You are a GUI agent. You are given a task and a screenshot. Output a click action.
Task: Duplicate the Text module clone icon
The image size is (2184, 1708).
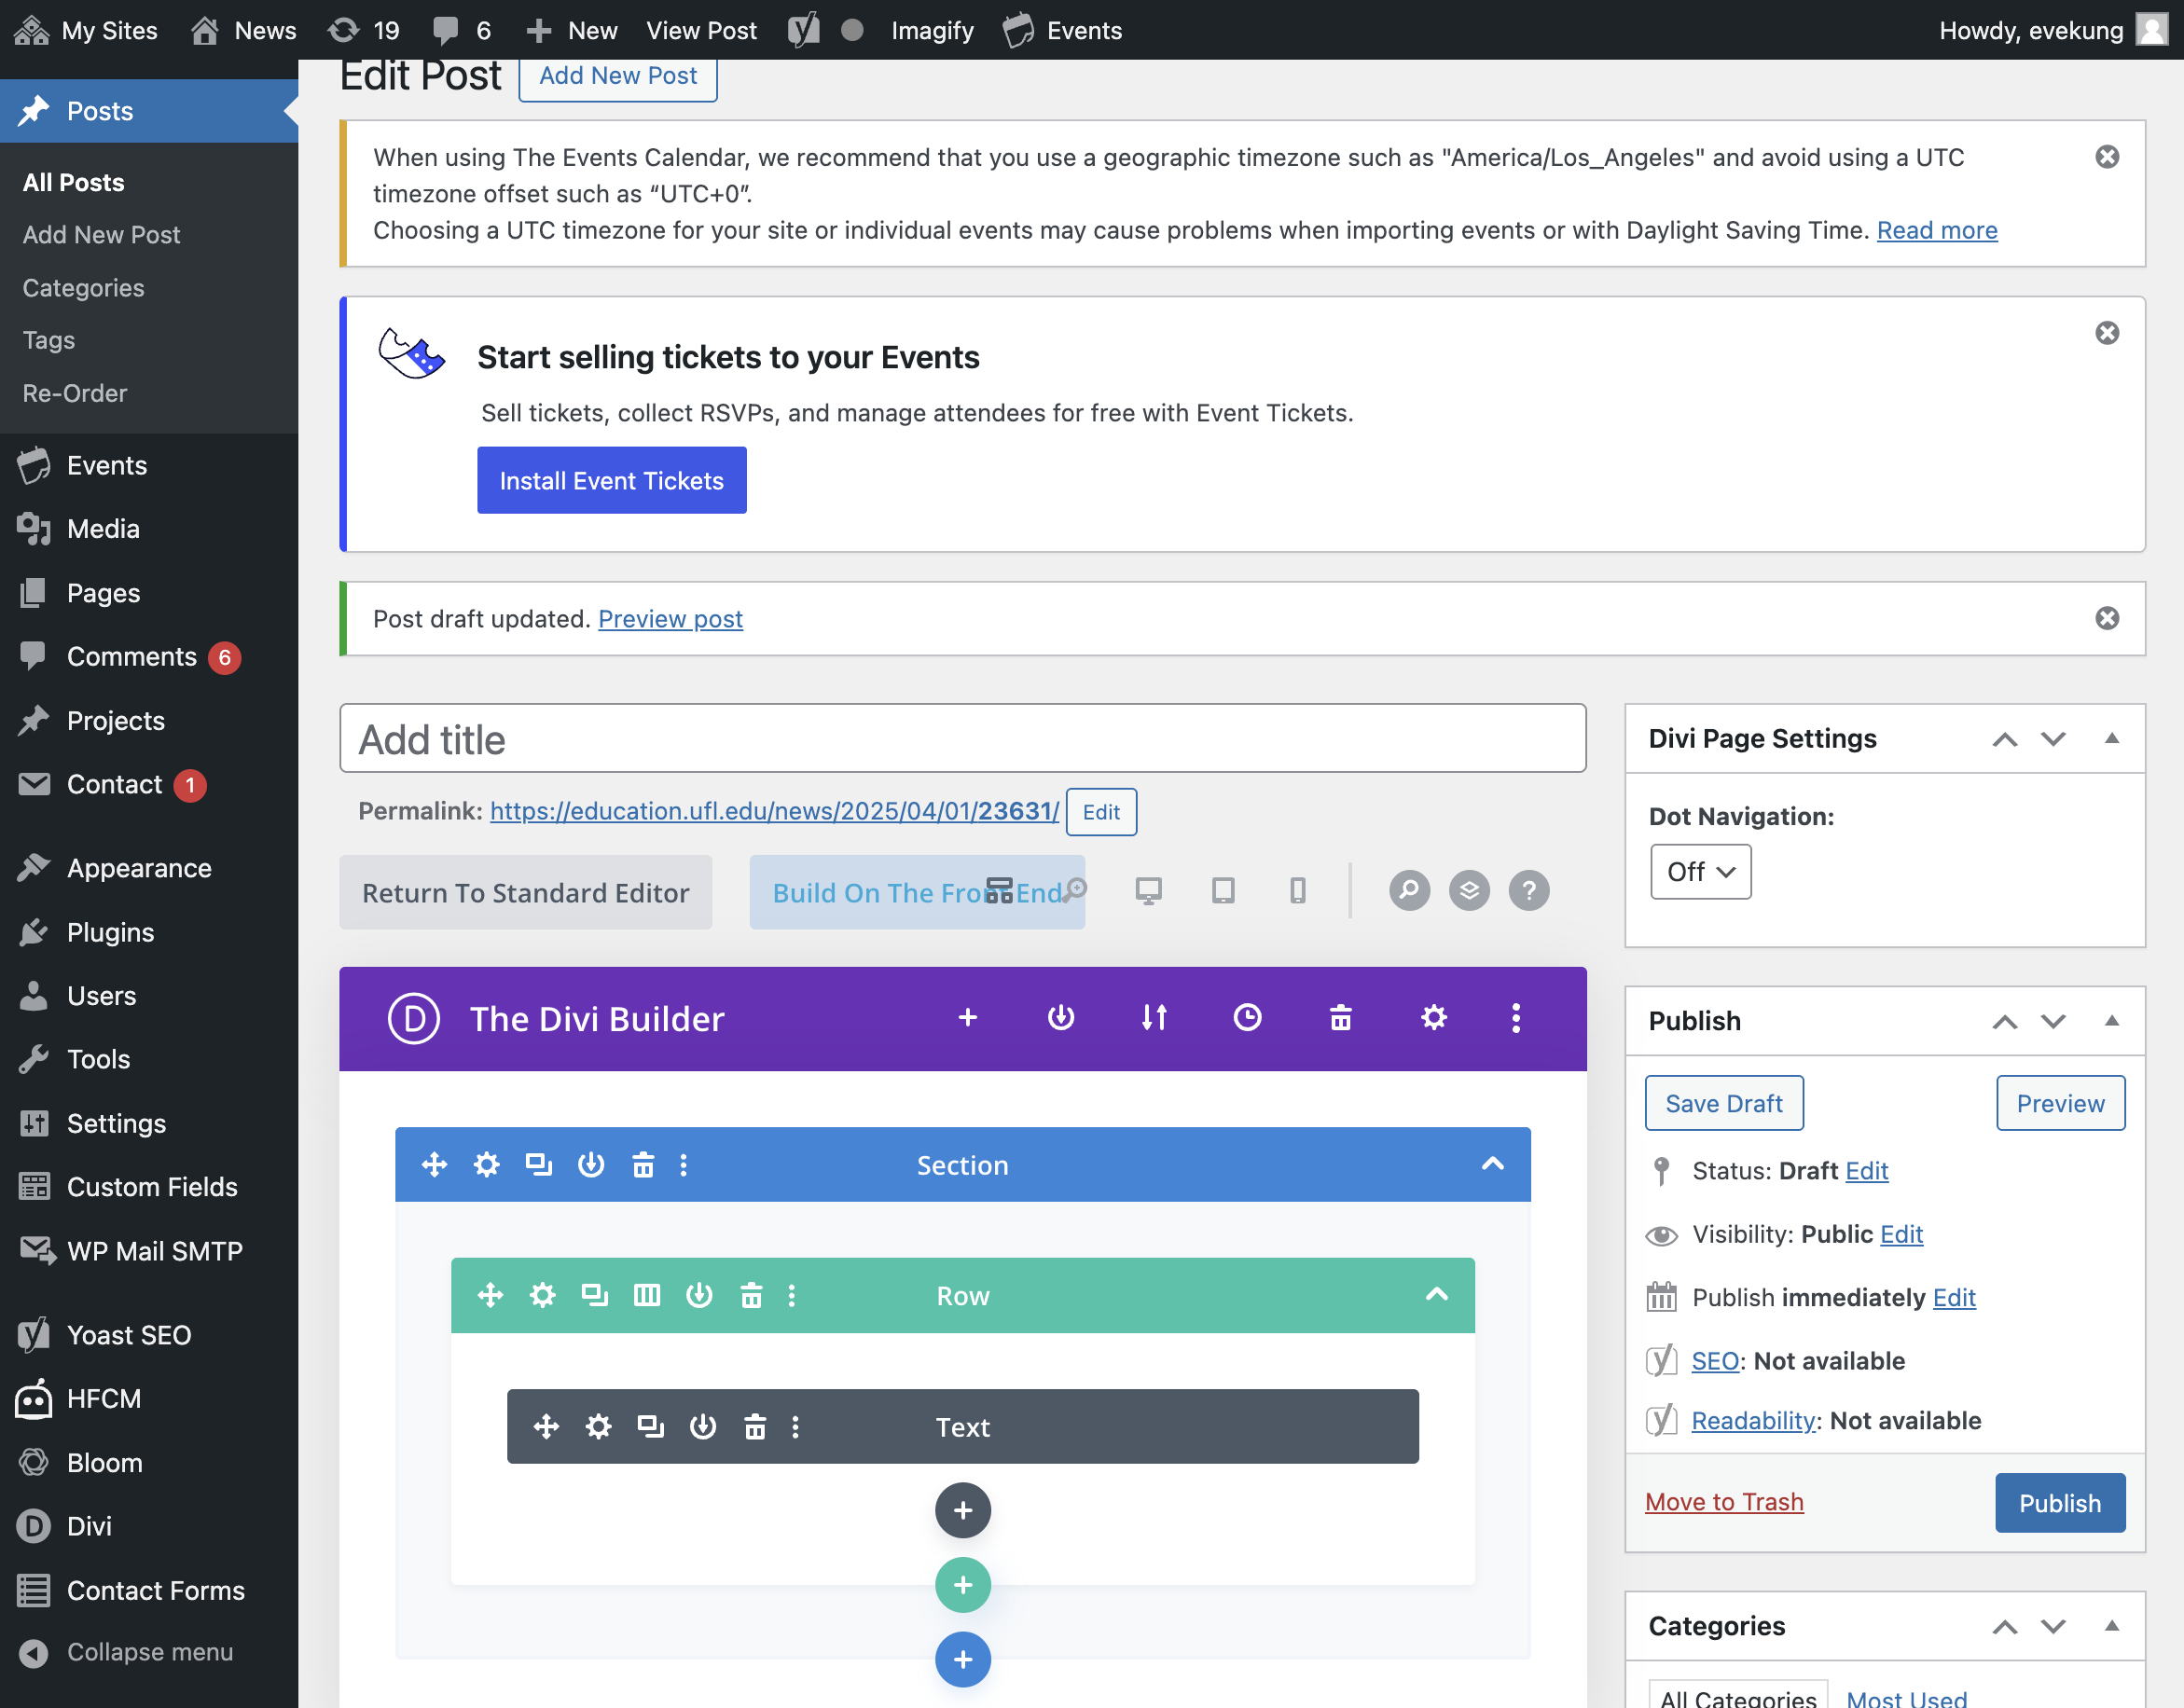click(650, 1427)
